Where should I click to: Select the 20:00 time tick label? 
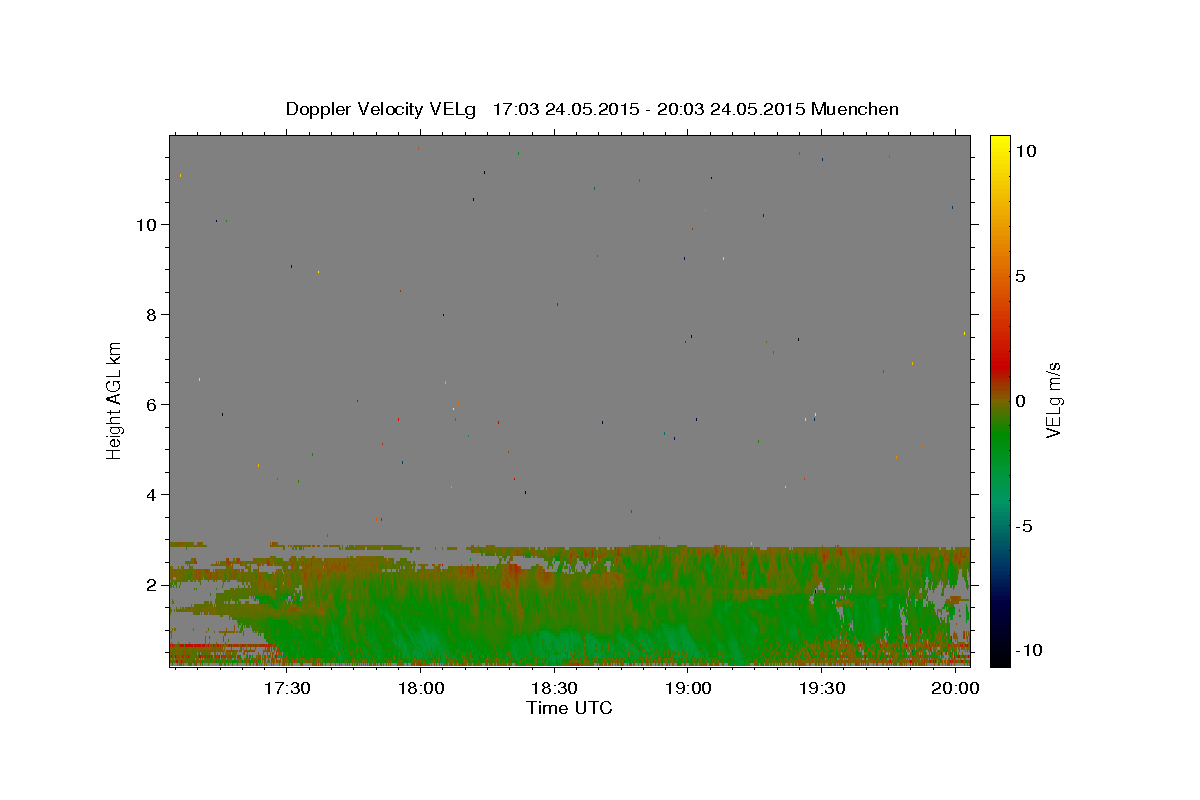click(955, 689)
